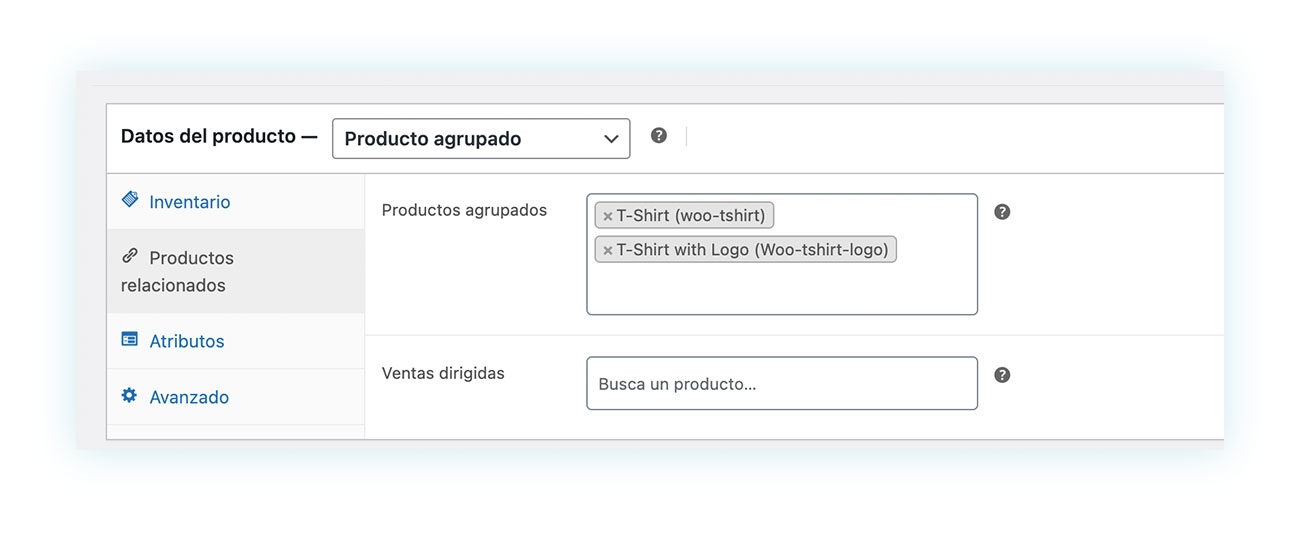Click the Atributos table icon

130,339
